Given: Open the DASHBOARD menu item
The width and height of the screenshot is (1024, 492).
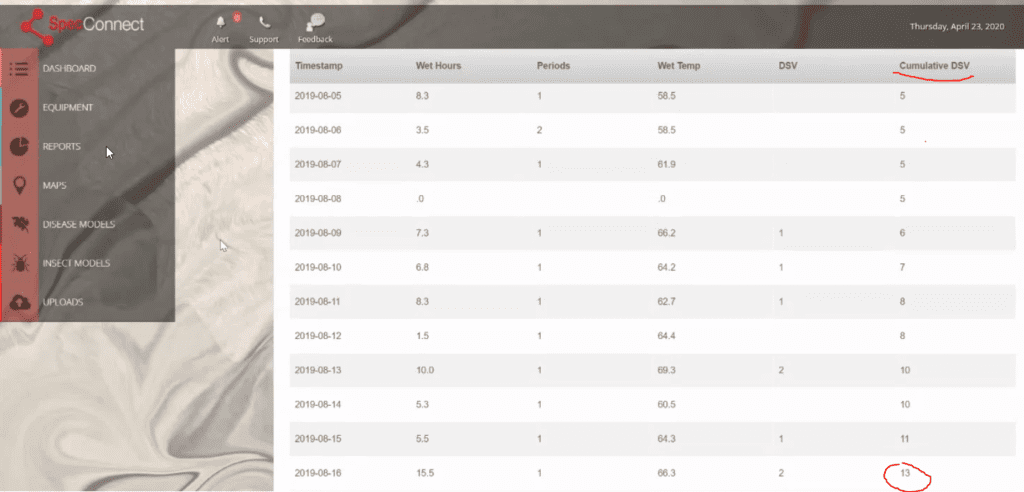Looking at the screenshot, I should point(69,69).
